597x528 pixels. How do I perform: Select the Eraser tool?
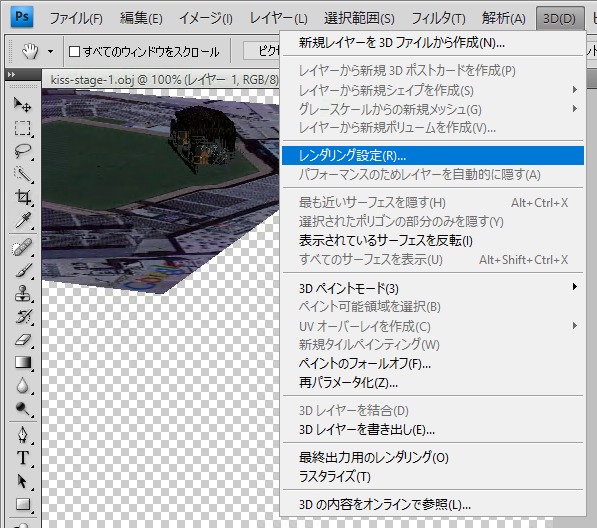click(22, 340)
